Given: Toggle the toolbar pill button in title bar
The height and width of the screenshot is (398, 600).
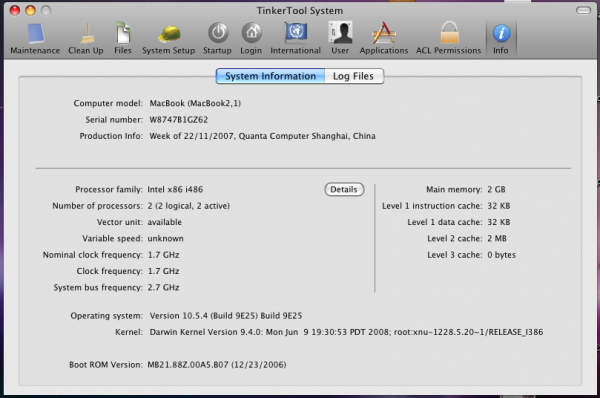Looking at the screenshot, I should click(x=584, y=10).
